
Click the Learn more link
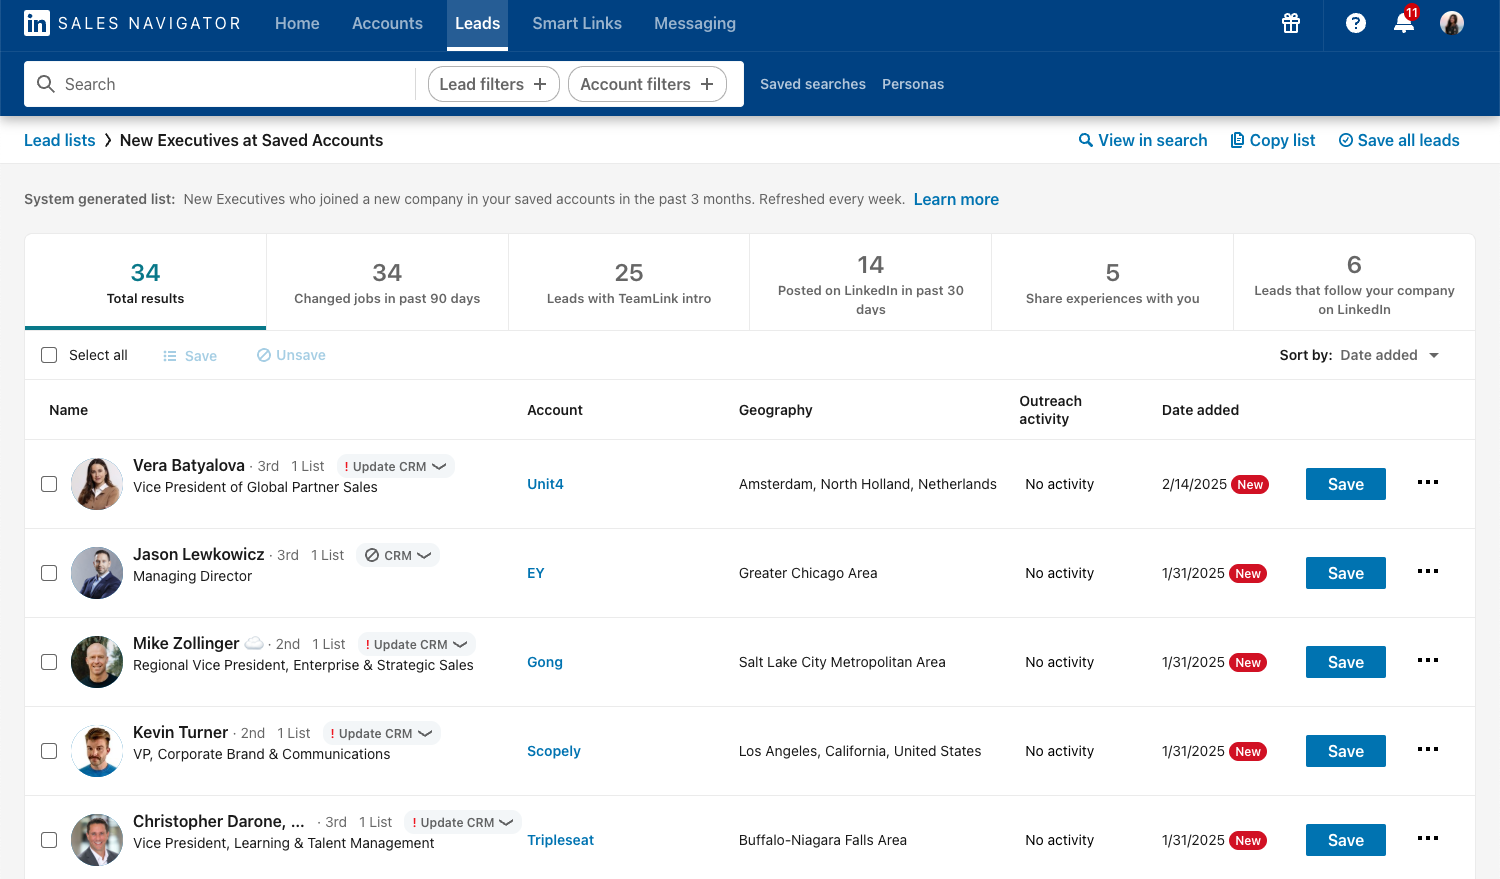(x=956, y=199)
